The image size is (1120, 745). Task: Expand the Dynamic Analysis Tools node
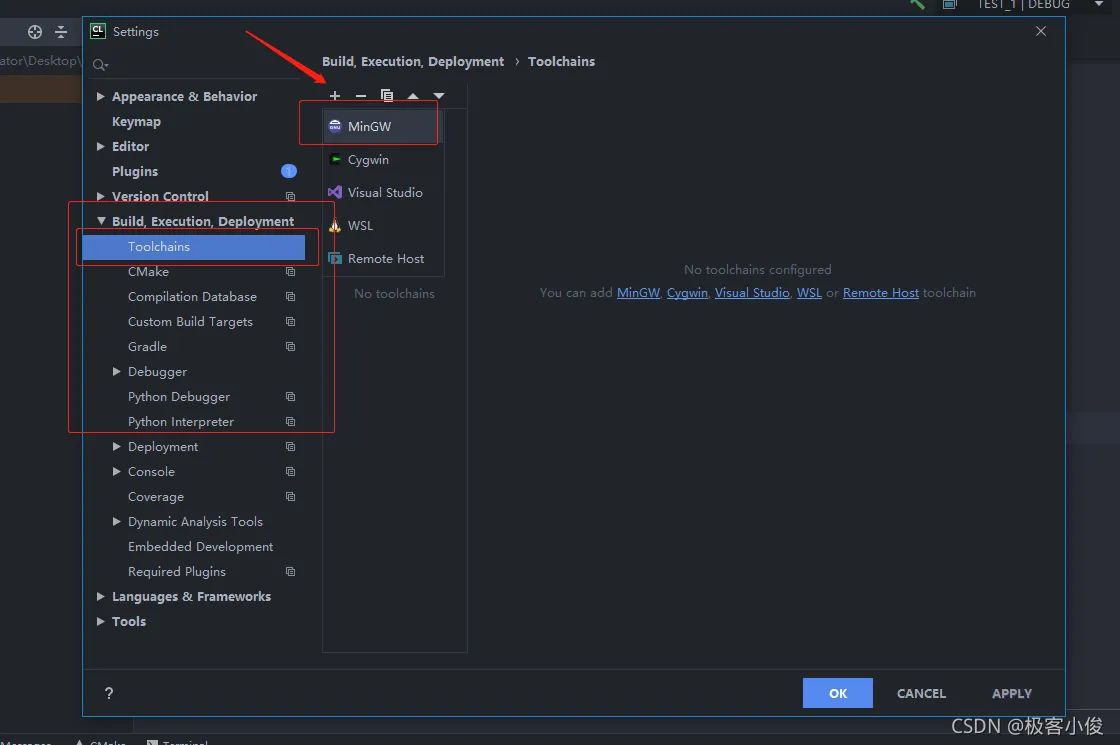116,521
